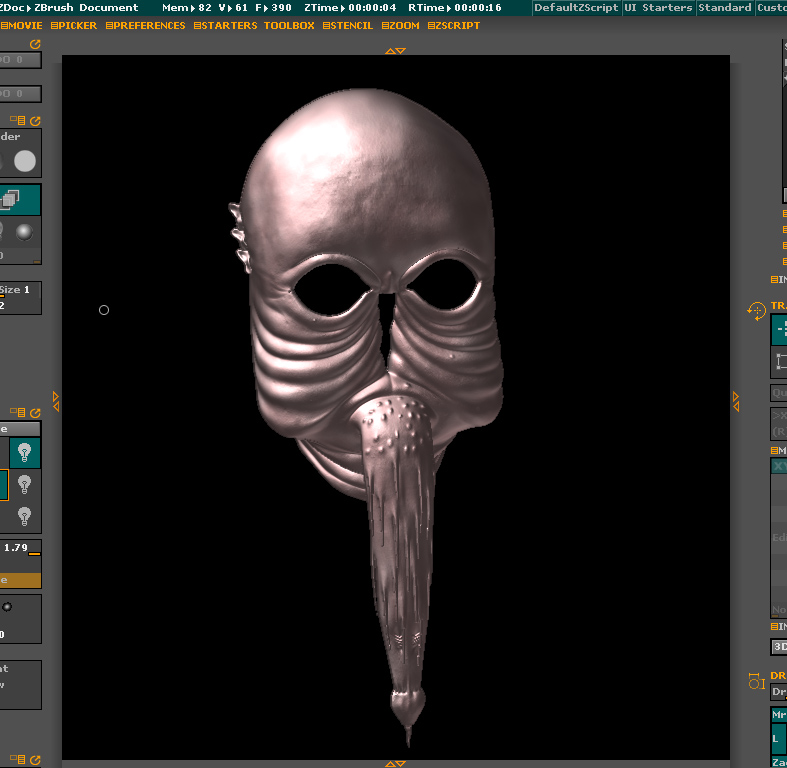This screenshot has width=787, height=768.
Task: Click the frame icon in Transform palette
Action: [x=779, y=362]
